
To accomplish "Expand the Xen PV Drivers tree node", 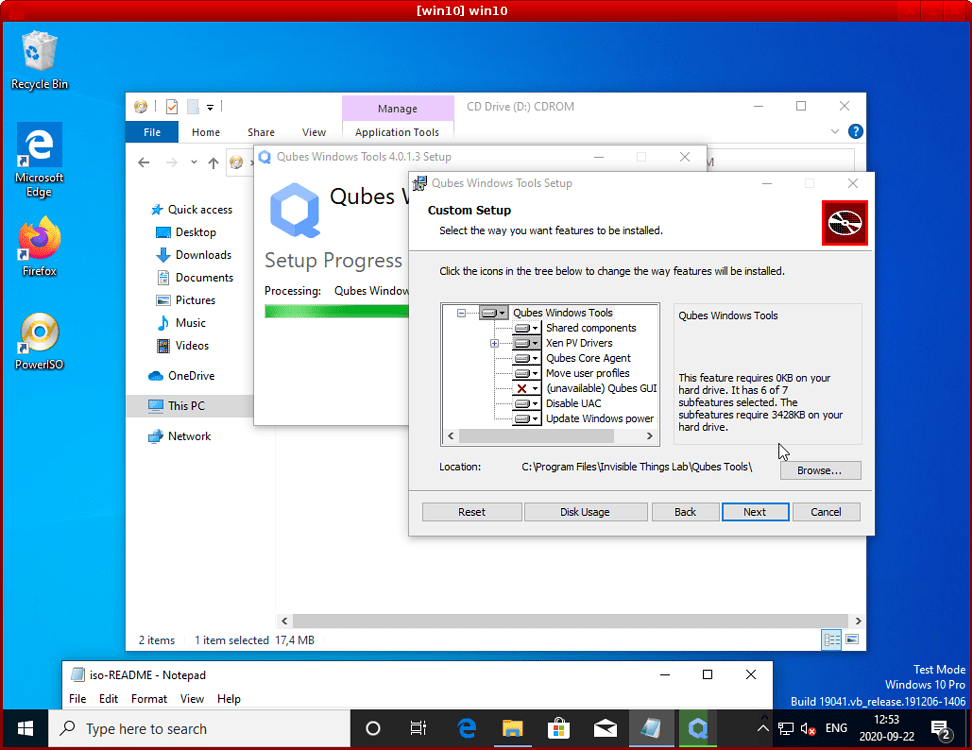I will (494, 343).
